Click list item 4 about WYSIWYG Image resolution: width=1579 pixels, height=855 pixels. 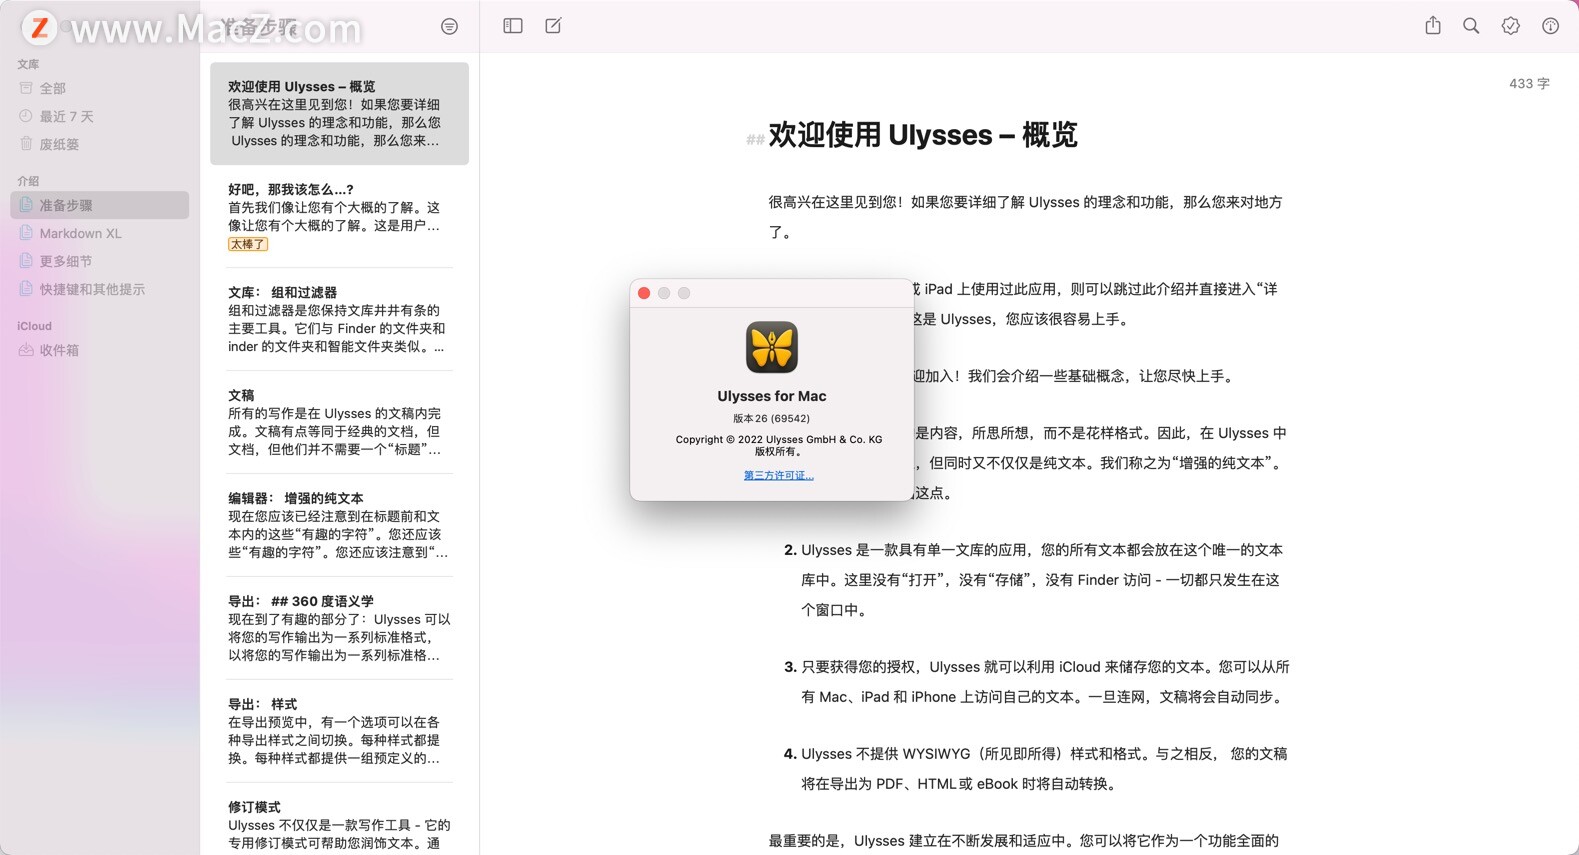point(1036,769)
